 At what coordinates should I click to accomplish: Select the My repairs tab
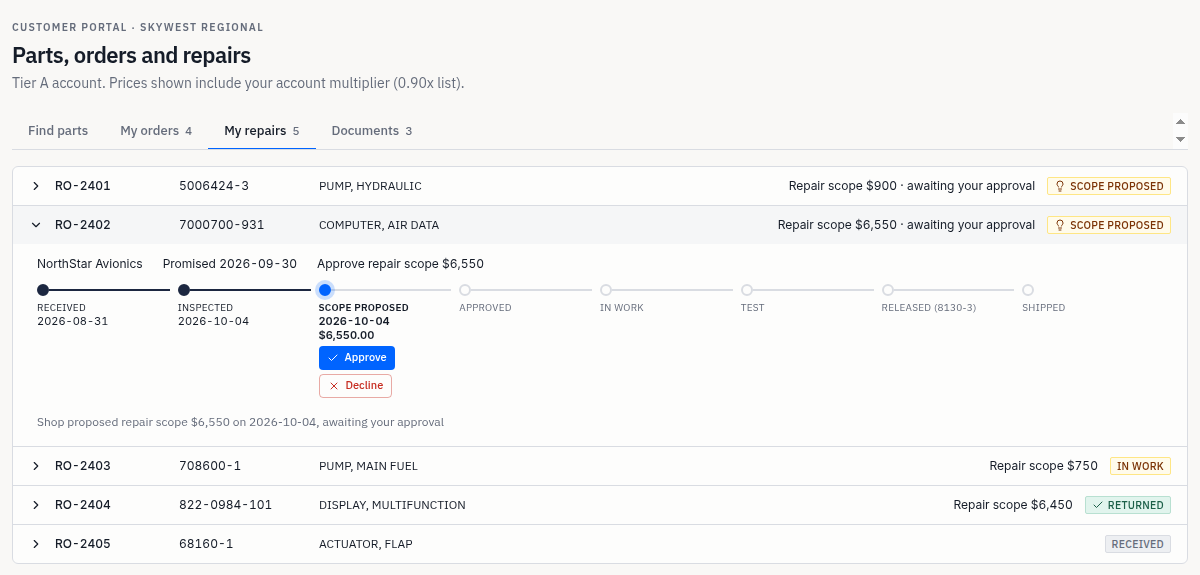click(x=262, y=131)
